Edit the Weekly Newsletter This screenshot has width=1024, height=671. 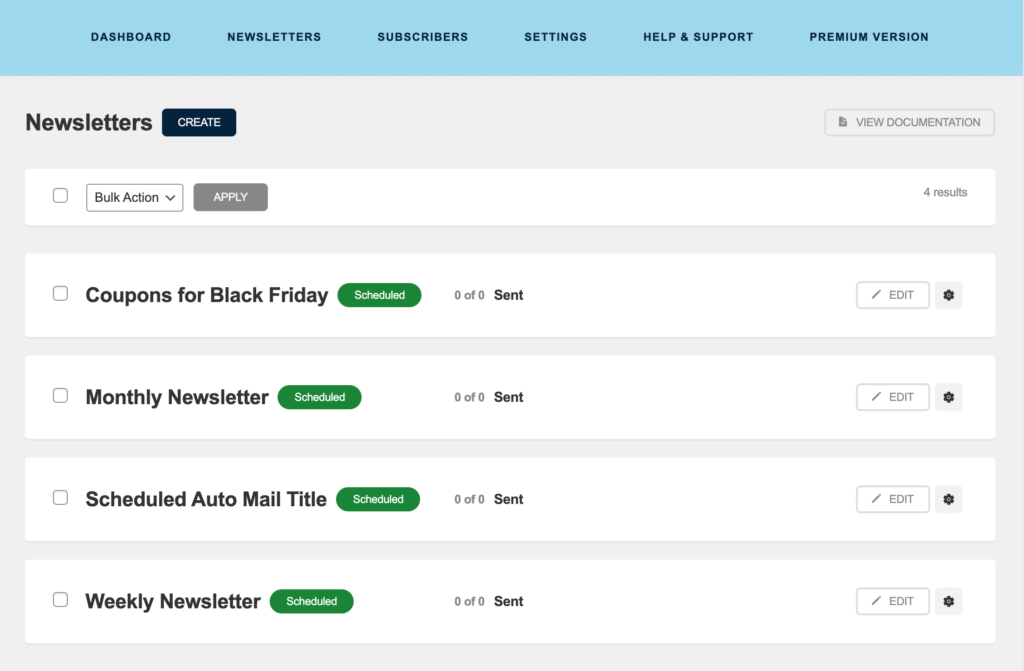893,601
